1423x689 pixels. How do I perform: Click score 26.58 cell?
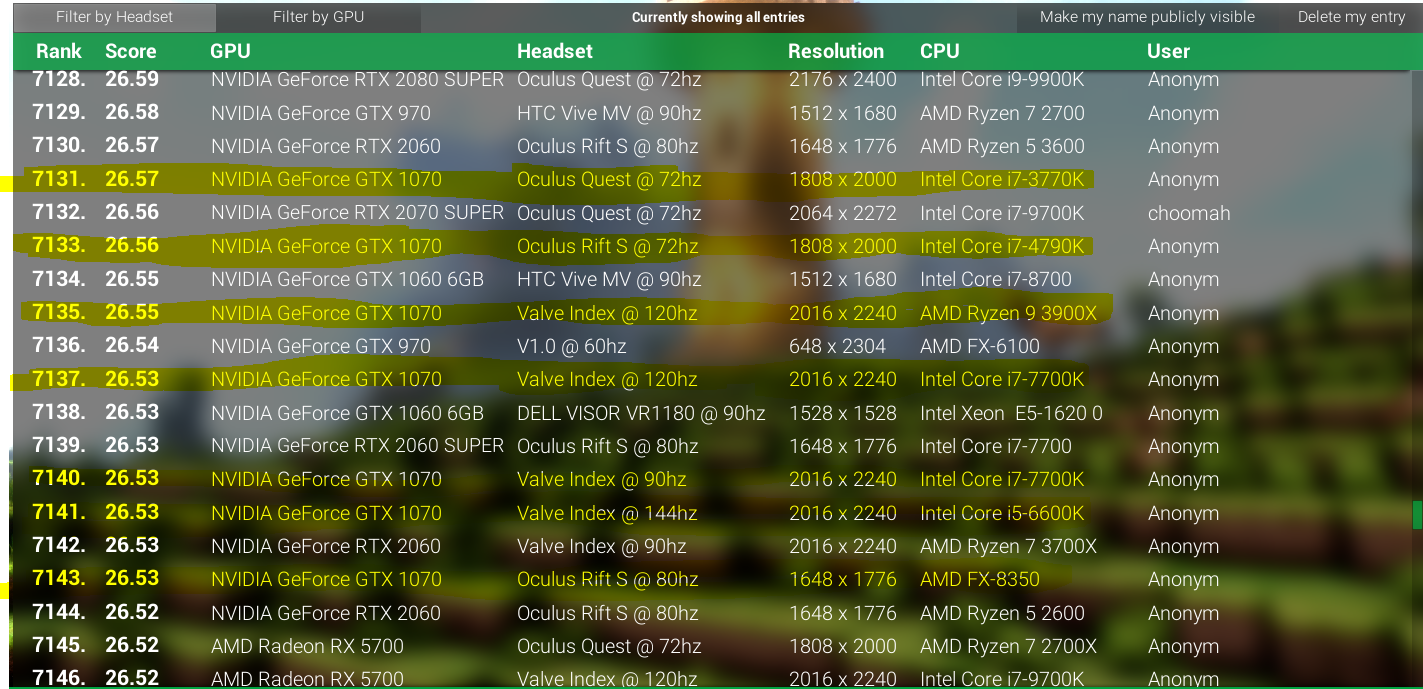[132, 113]
